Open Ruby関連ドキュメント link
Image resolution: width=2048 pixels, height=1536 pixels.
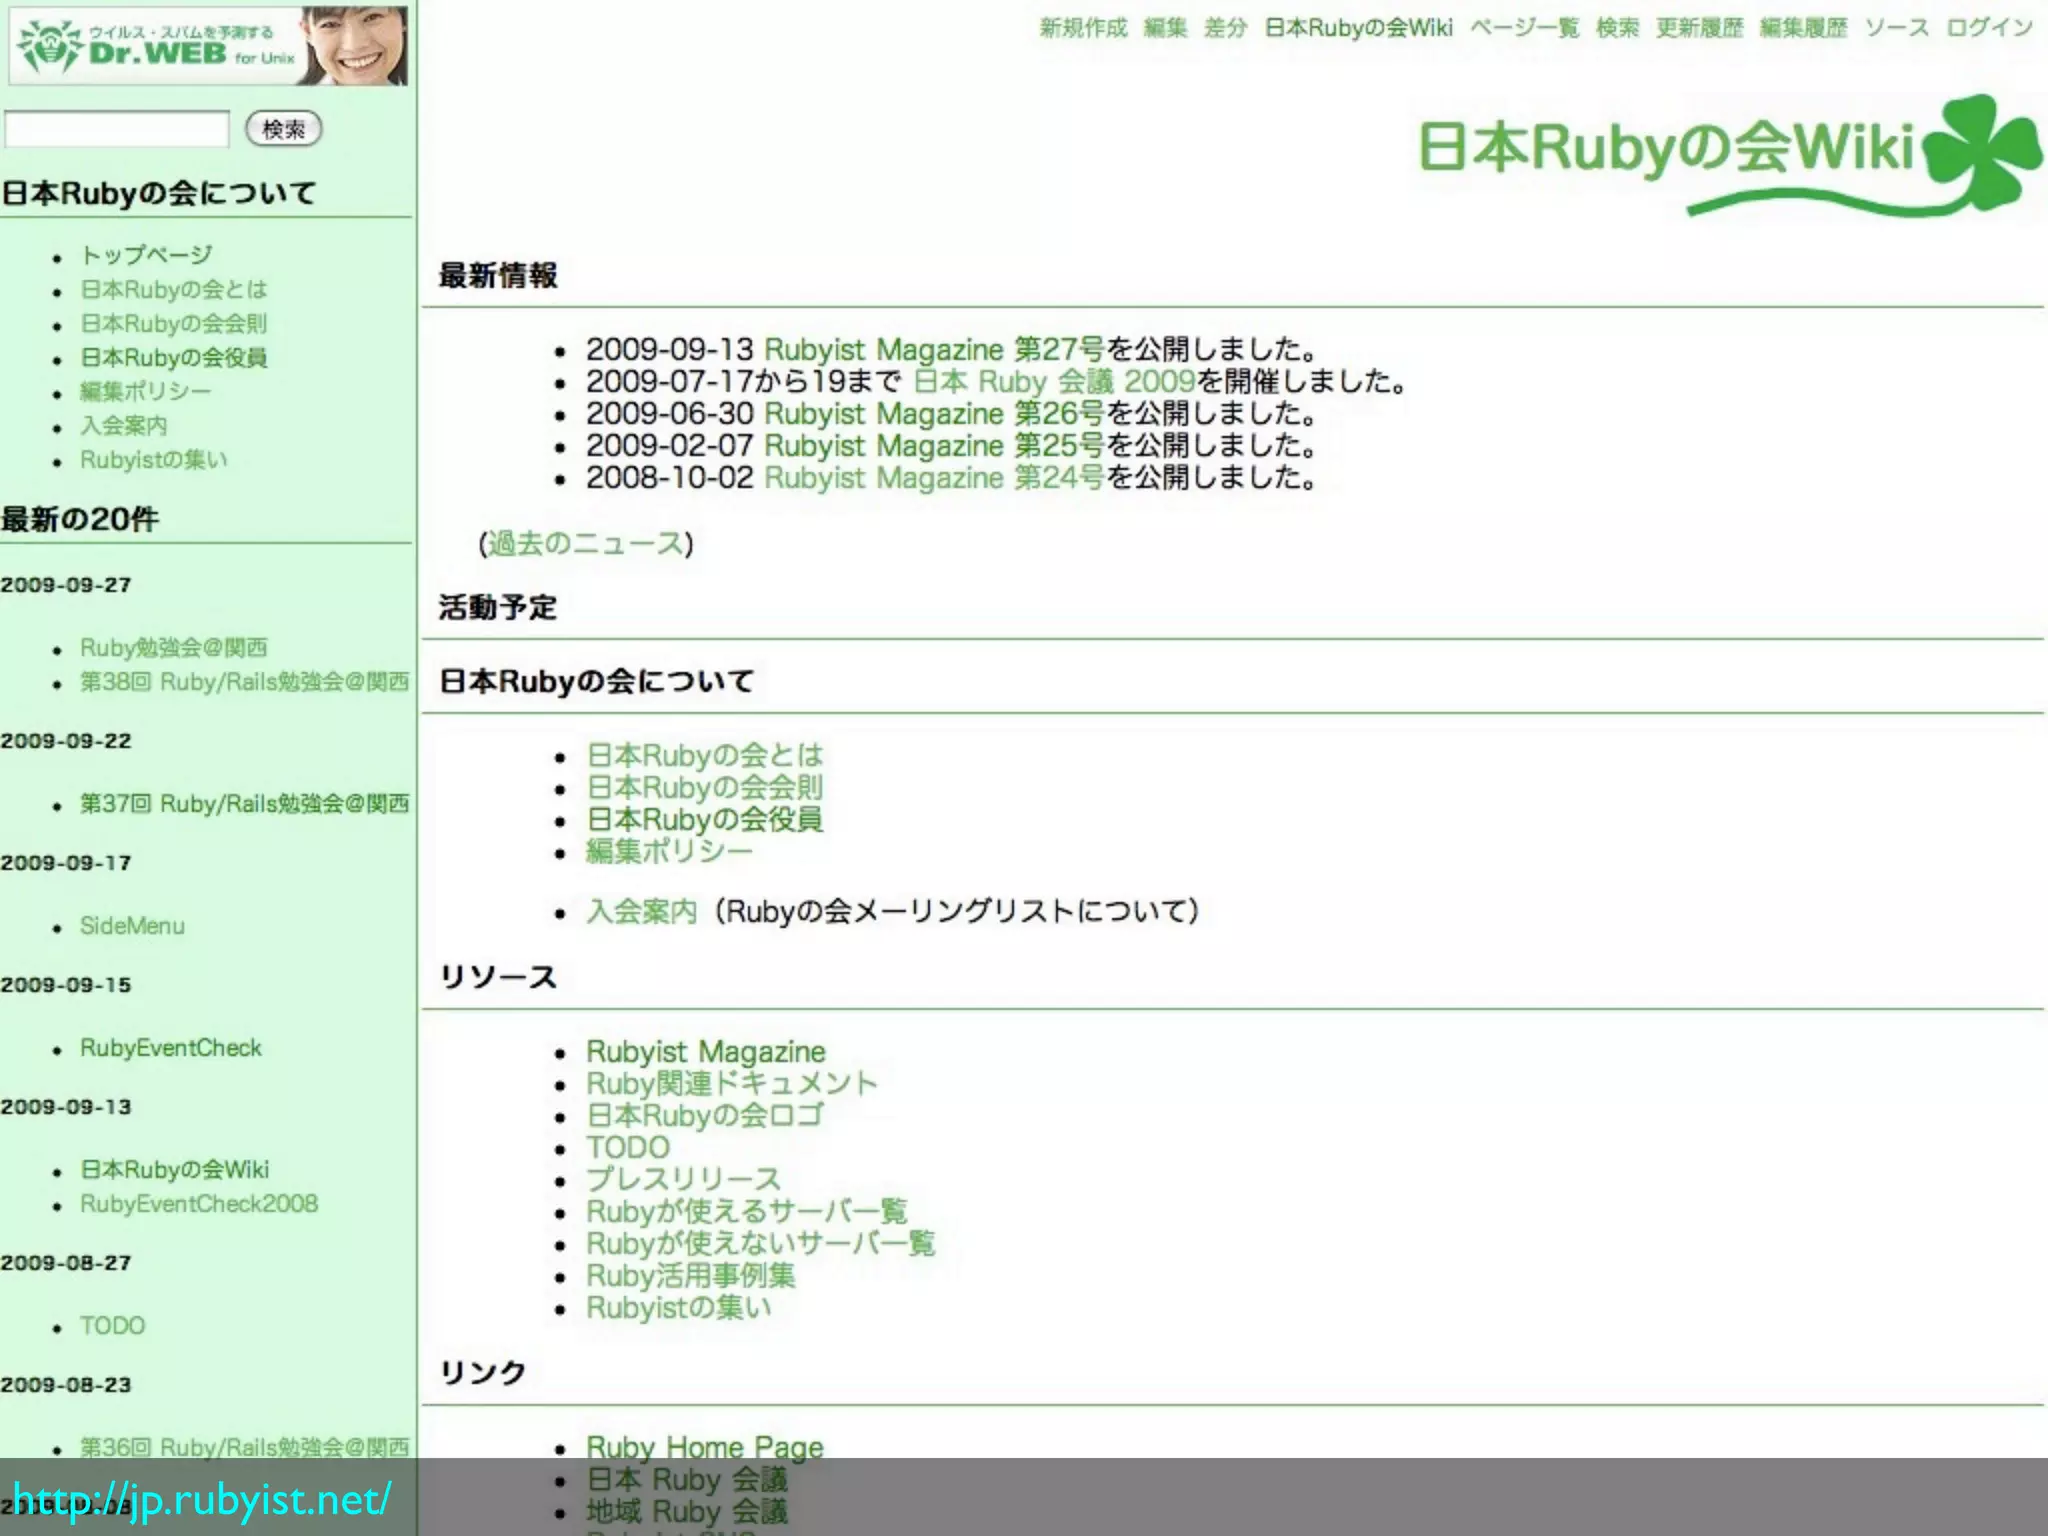pos(732,1083)
